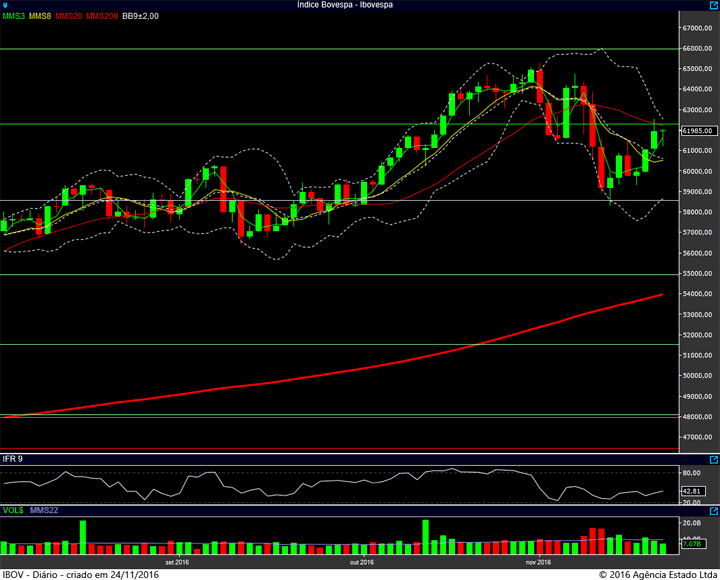Viewport: 720px width, 580px height.
Task: Click the out 2016 date axis label
Action: click(362, 562)
